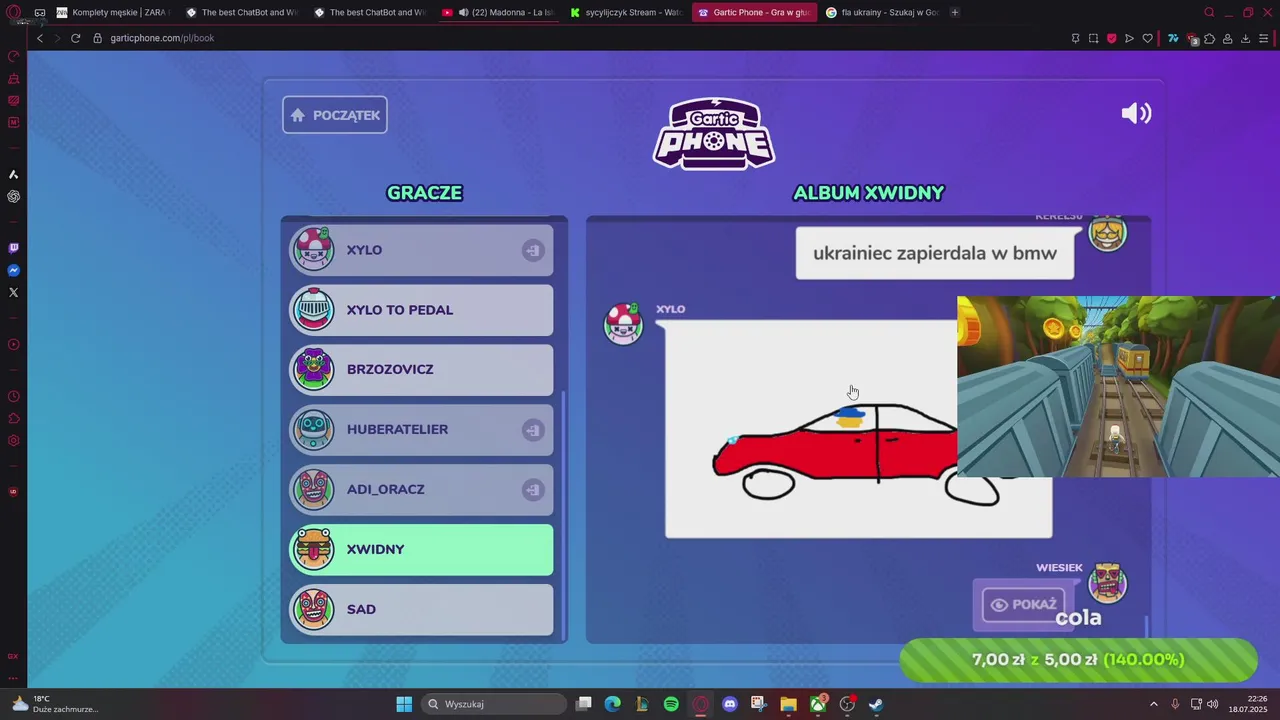
Task: Open the ad blocker shield icon
Action: pyautogui.click(x=1111, y=38)
